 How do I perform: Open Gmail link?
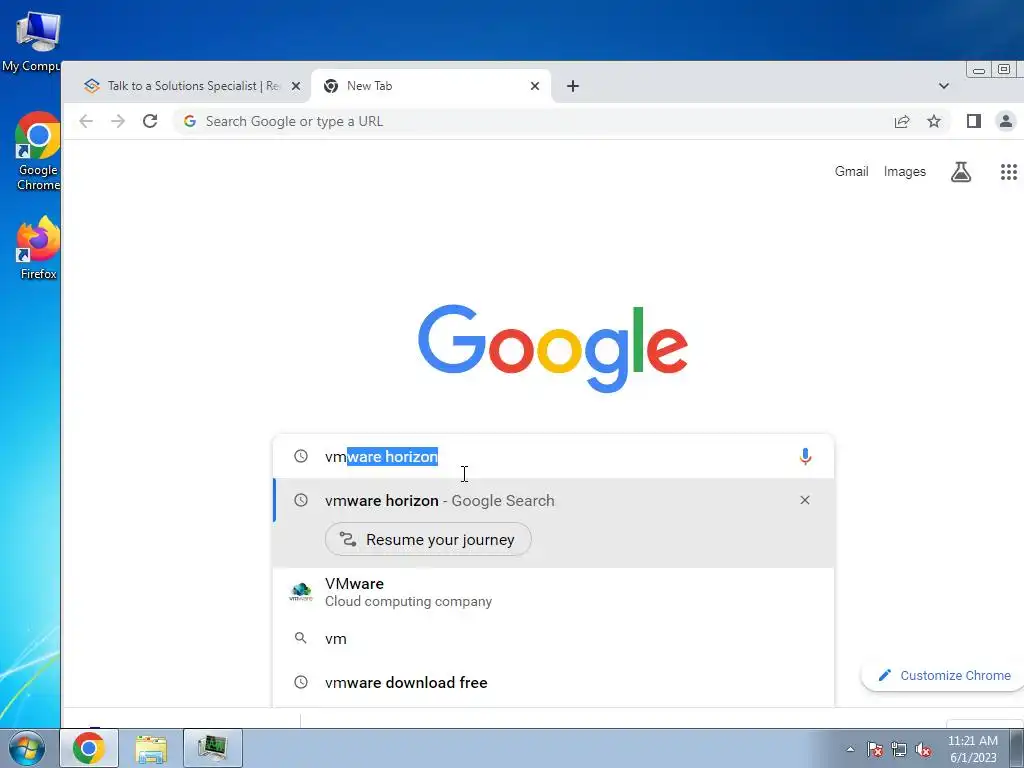(851, 172)
